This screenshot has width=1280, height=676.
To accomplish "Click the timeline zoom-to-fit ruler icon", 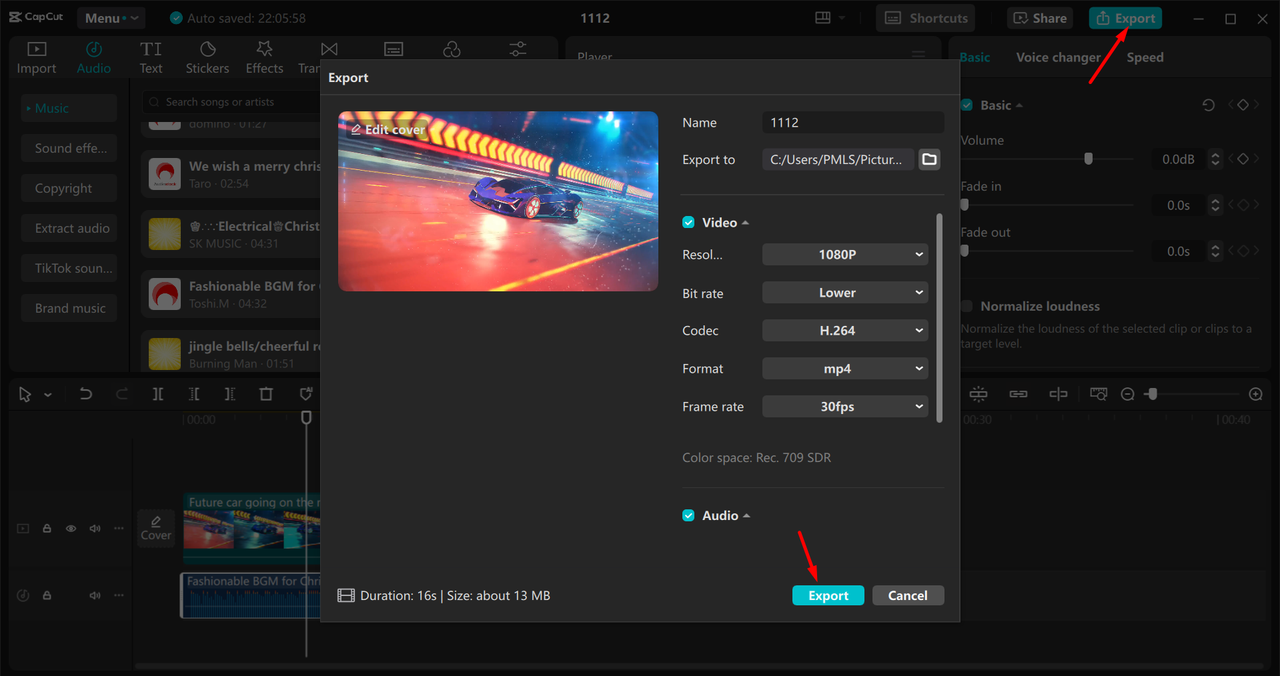I will point(1099,394).
